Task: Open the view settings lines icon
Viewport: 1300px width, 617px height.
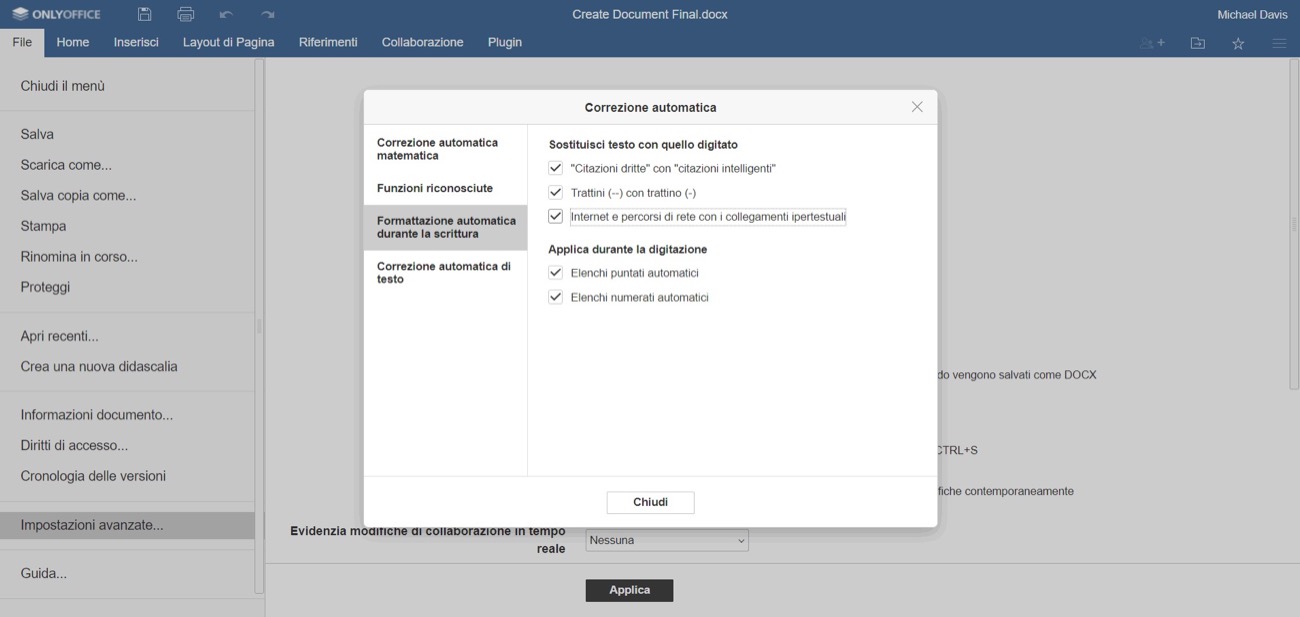Action: pos(1279,43)
